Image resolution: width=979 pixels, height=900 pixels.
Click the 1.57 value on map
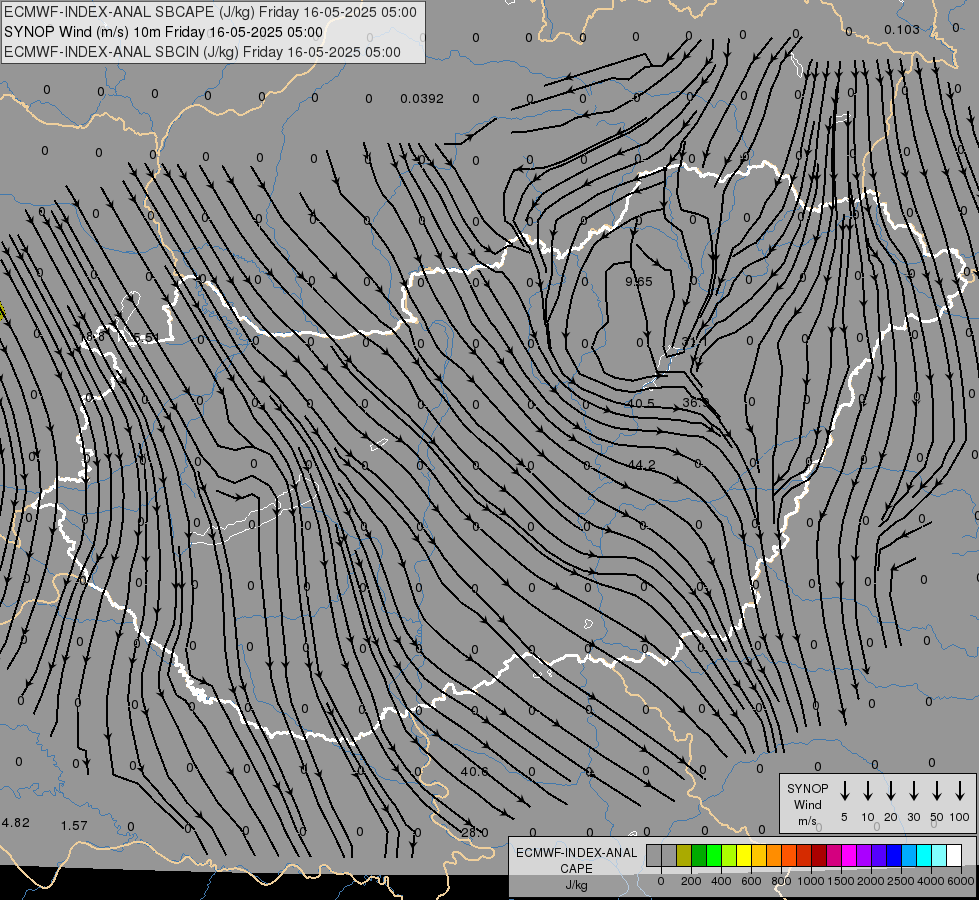74,826
